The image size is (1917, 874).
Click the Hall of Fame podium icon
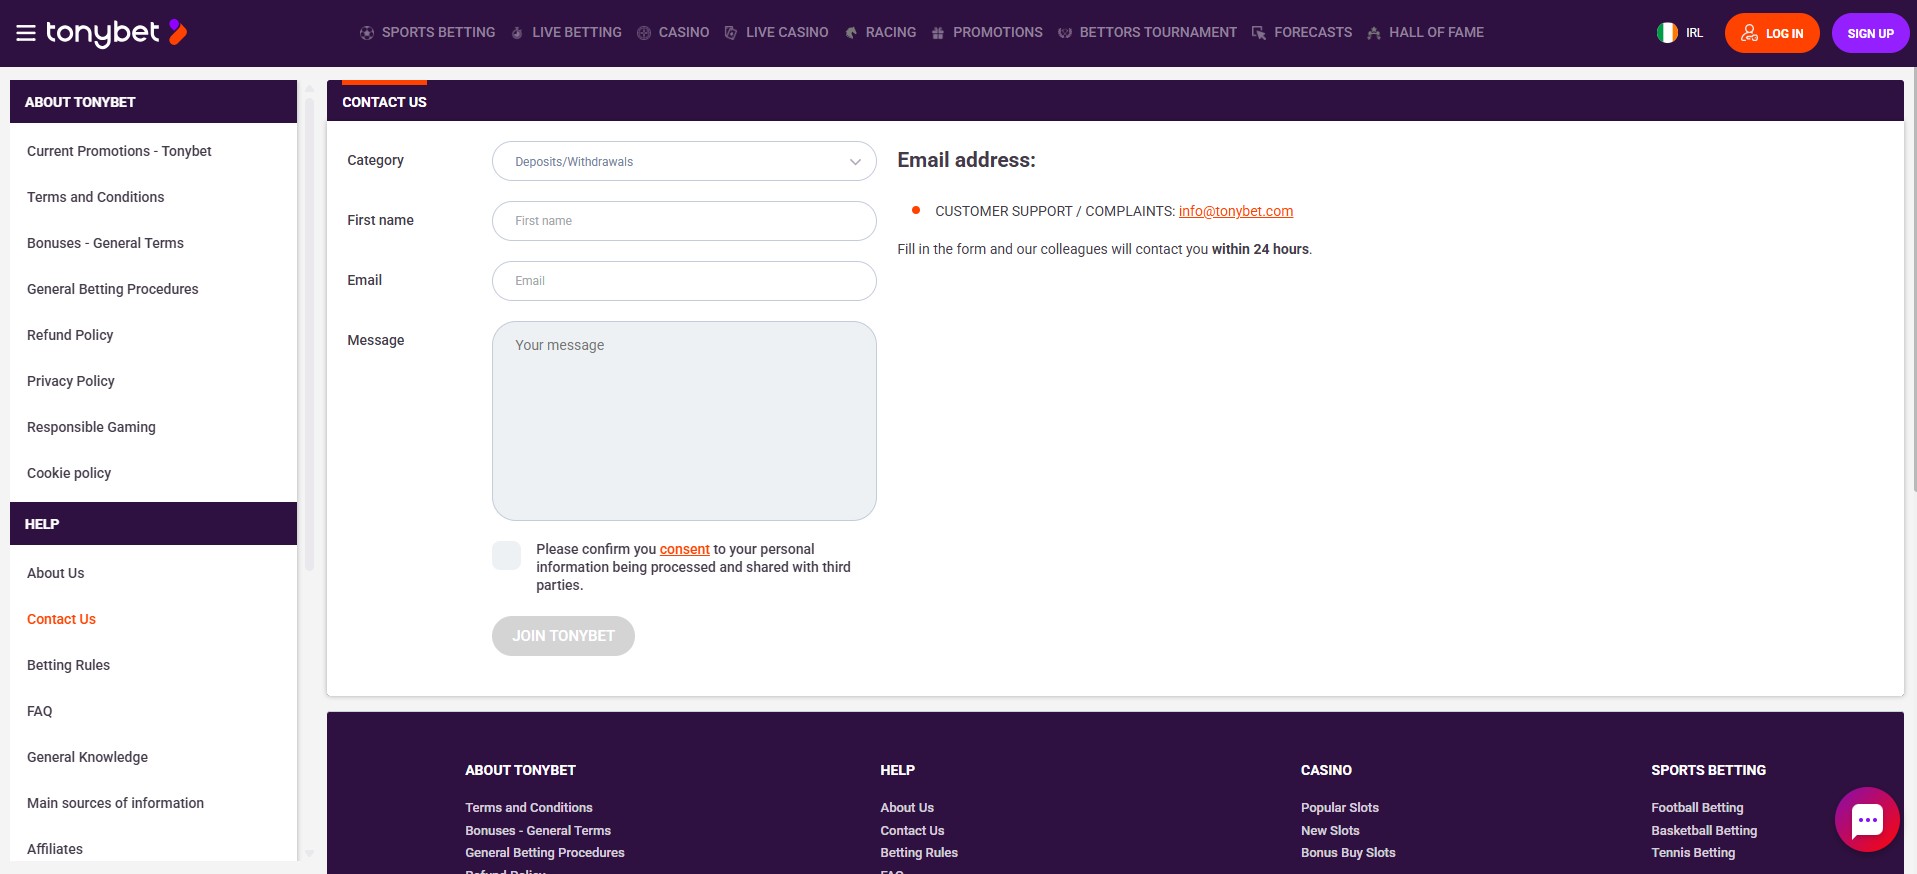pos(1374,33)
